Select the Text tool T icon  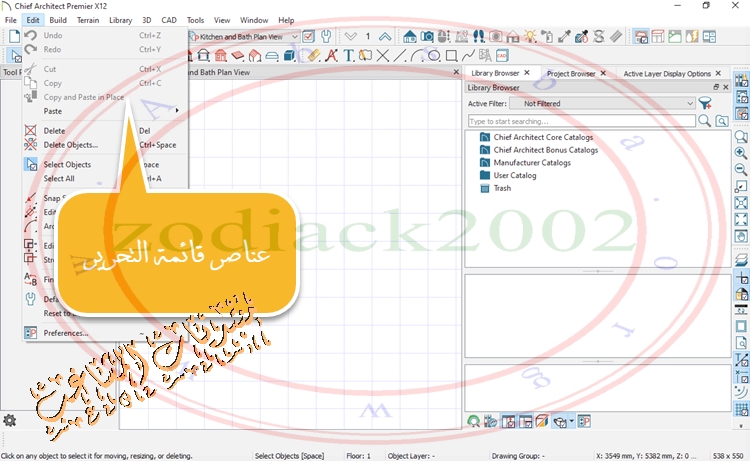click(x=349, y=55)
